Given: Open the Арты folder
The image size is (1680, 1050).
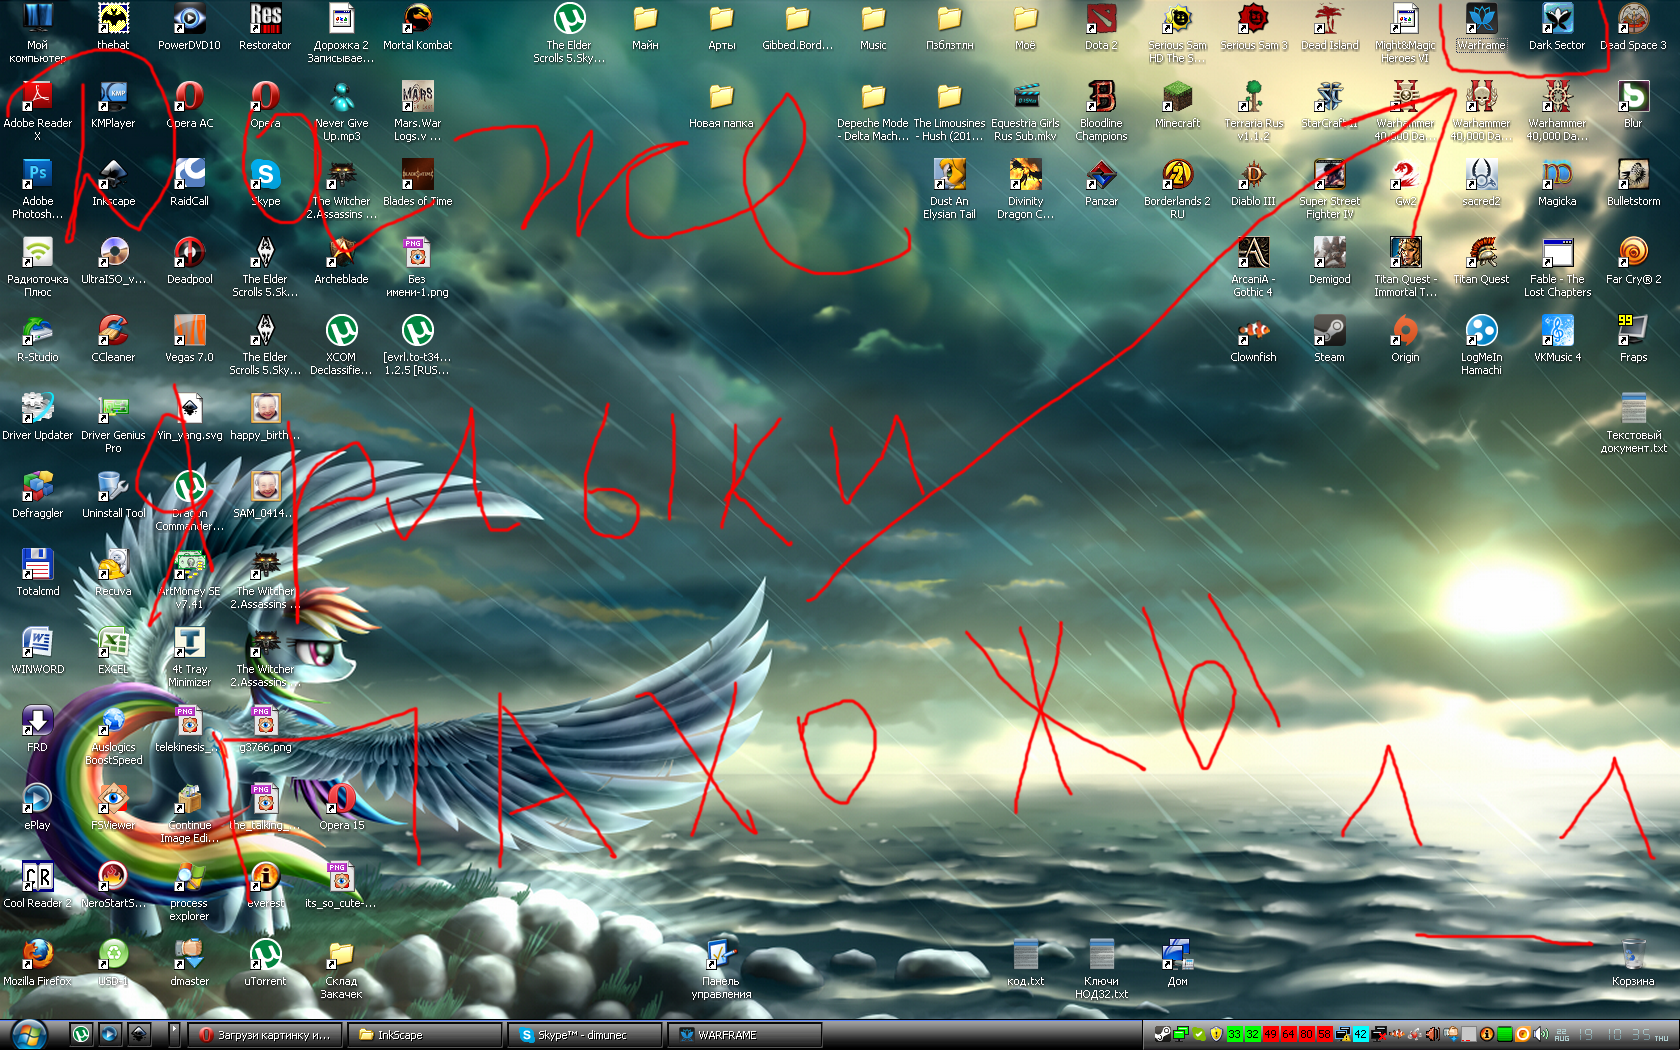Looking at the screenshot, I should (721, 27).
